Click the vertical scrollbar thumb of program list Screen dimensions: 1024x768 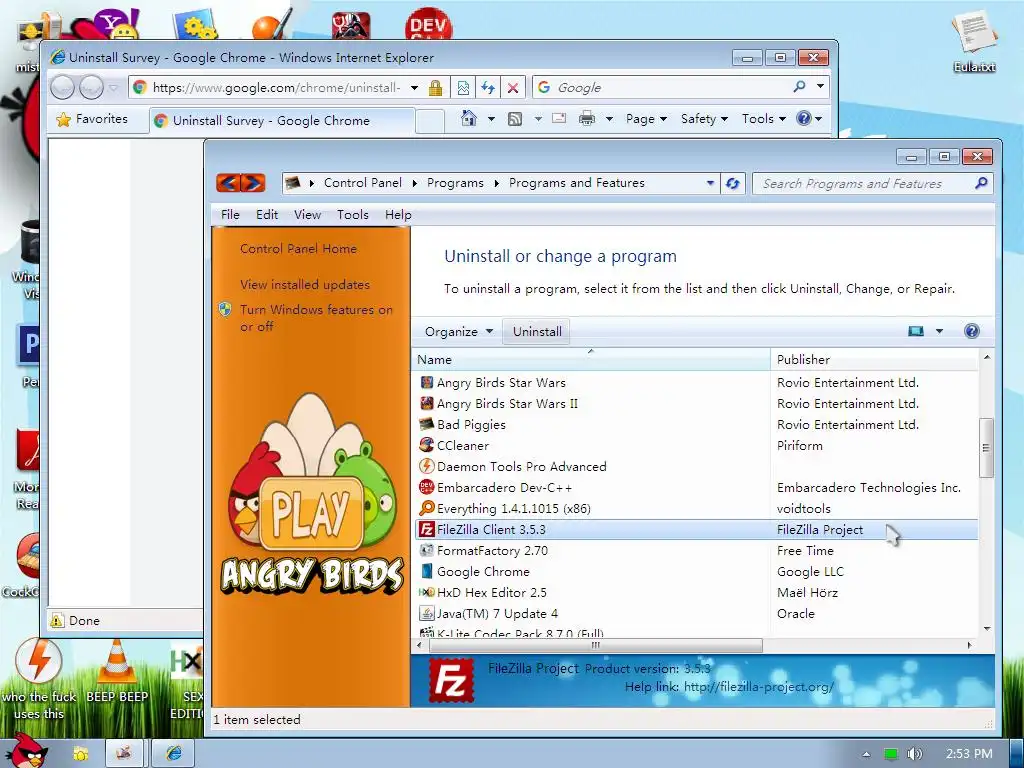[x=986, y=447]
